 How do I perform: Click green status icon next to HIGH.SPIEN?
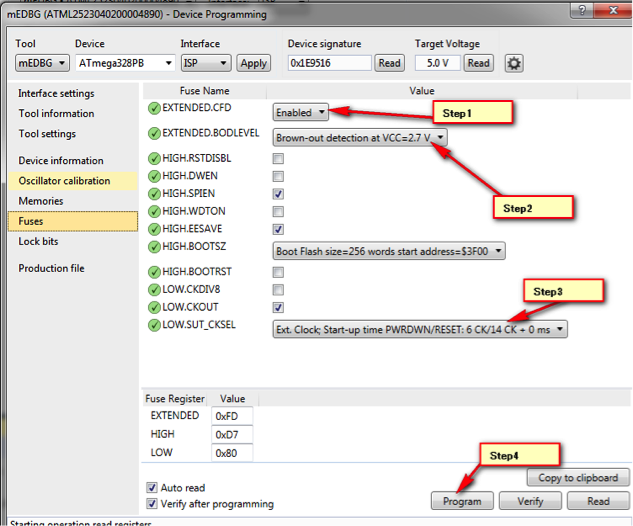coord(154,194)
